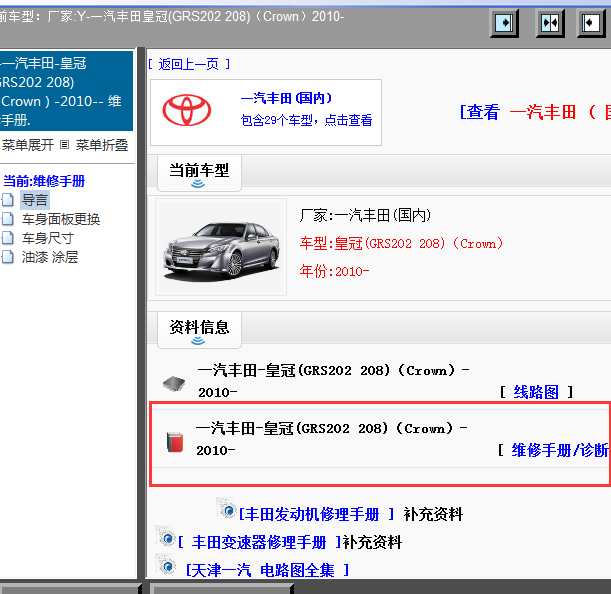Click the vertical divider bar between sidebar and content
This screenshot has width=611, height=594.
tap(141, 313)
